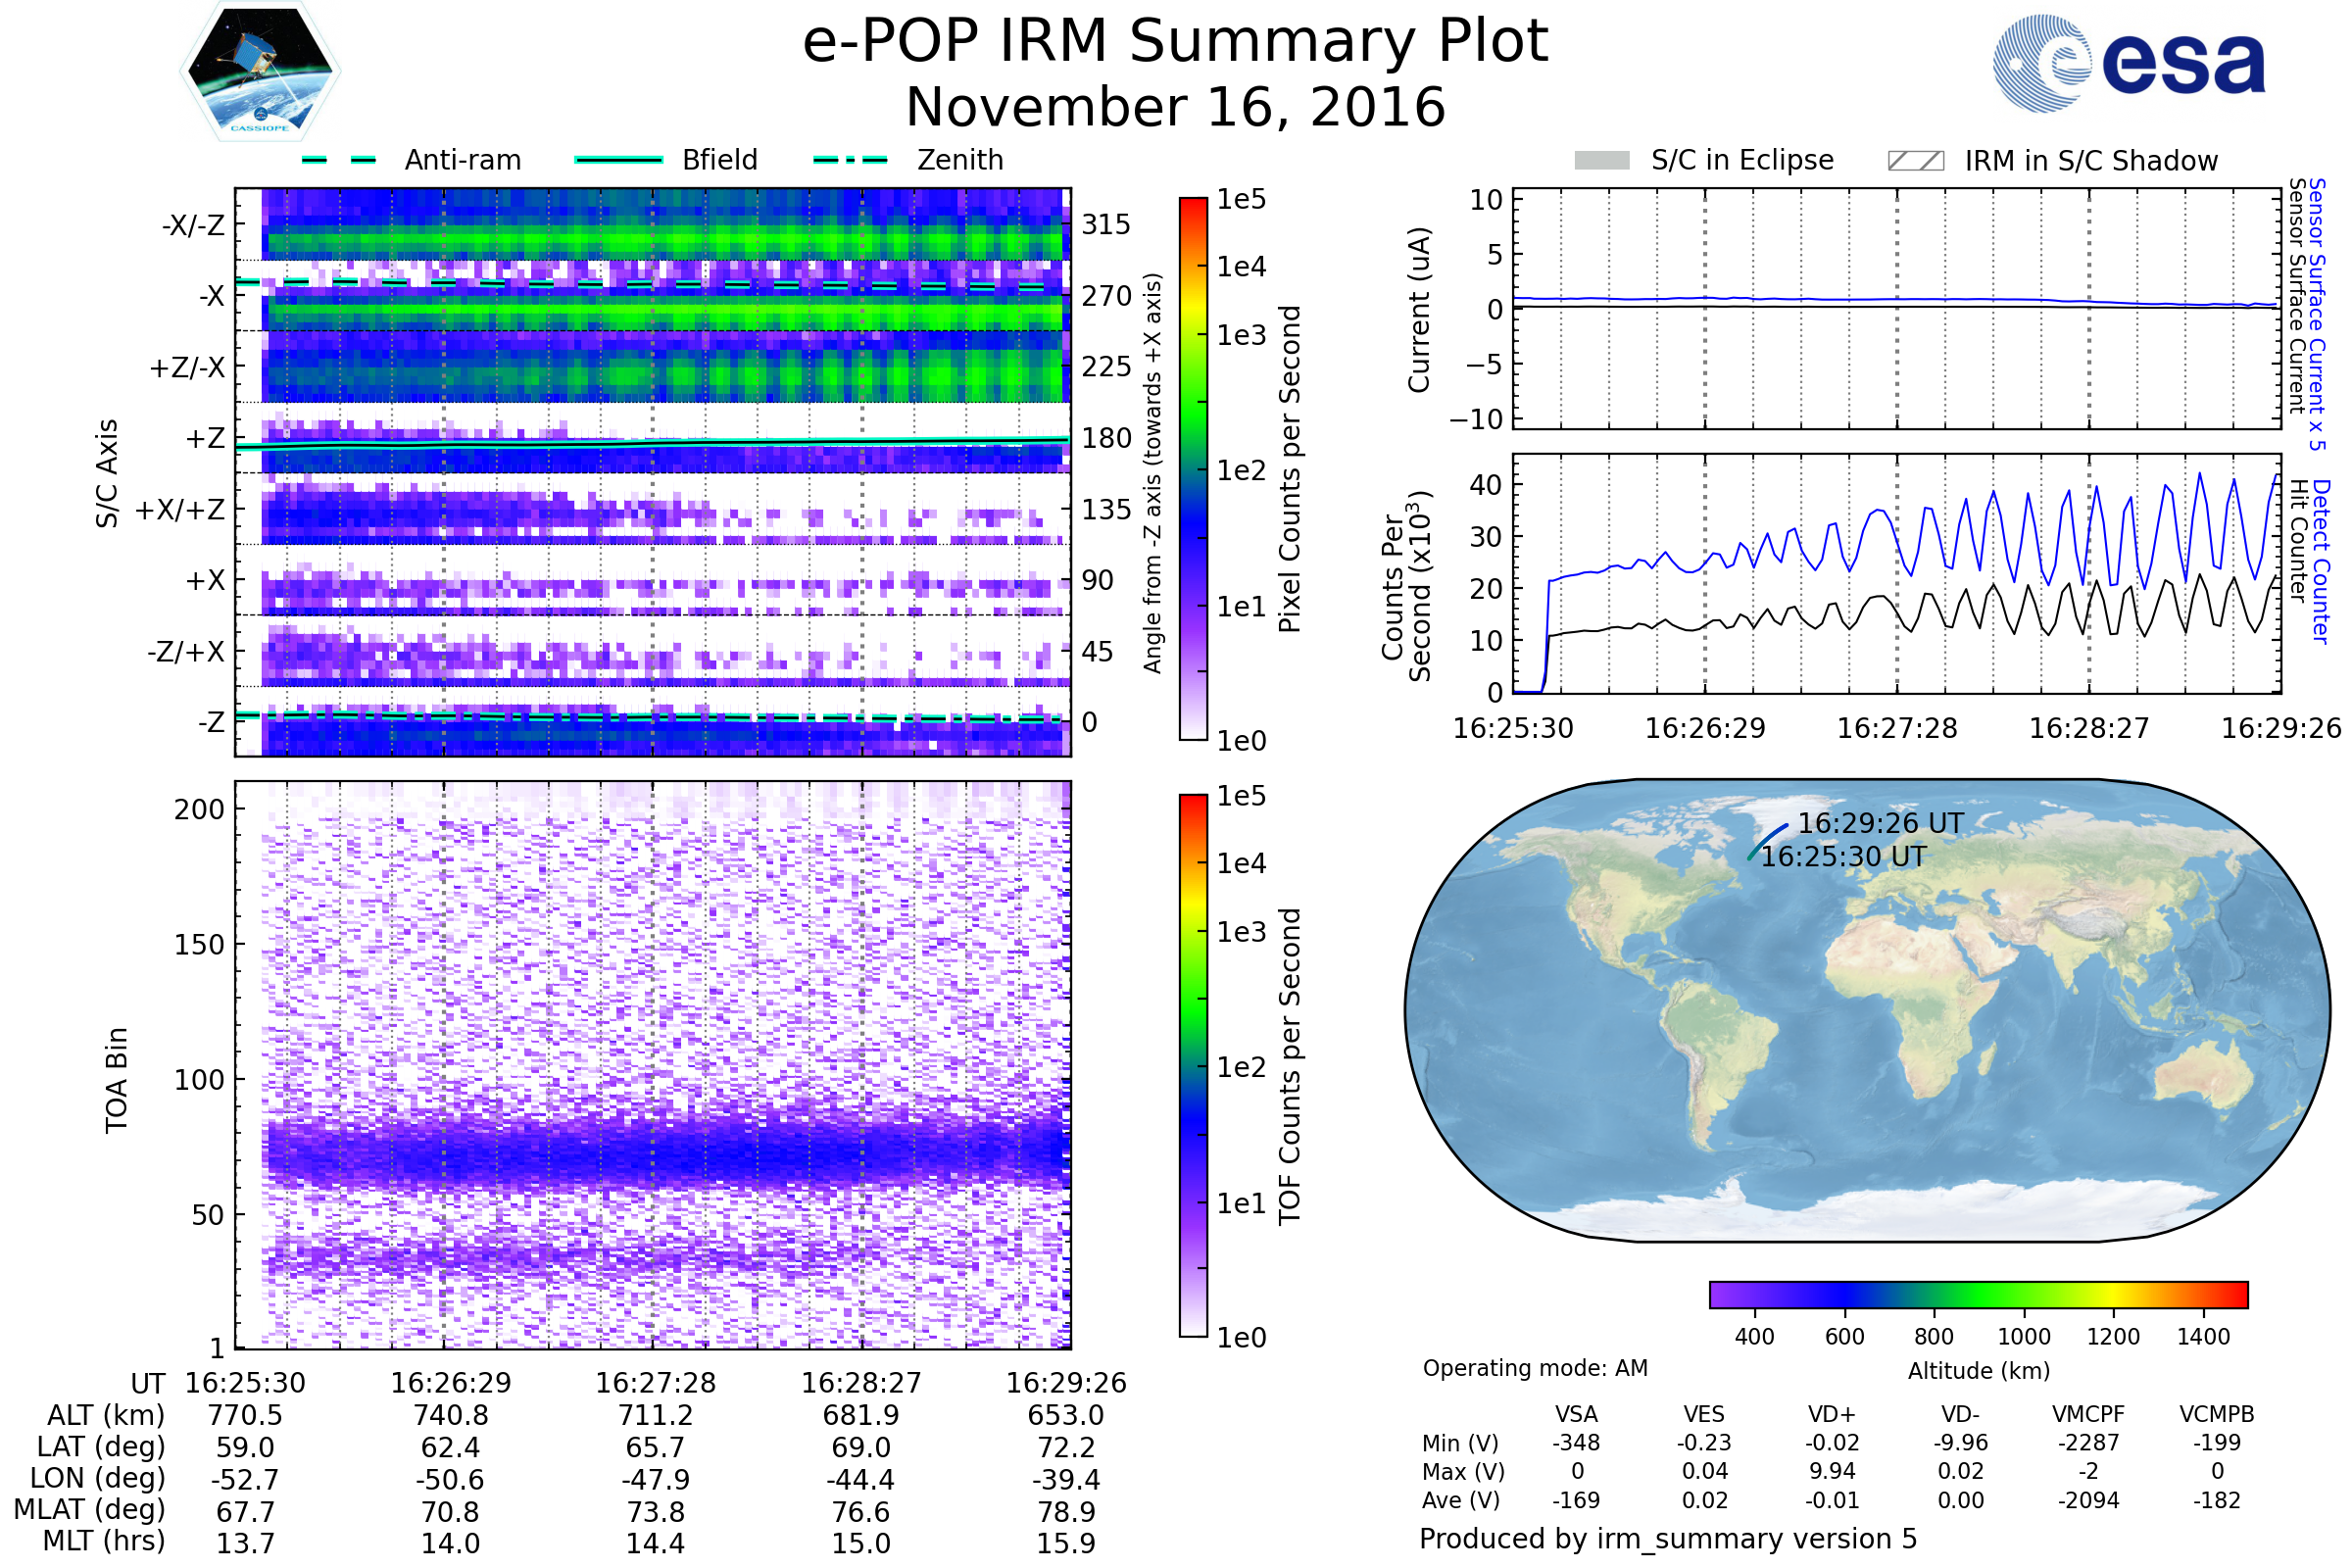Image resolution: width=2352 pixels, height=1568 pixels.
Task: Click the IRM in S/C Shadow hatched legend patch
Action: [x=1915, y=161]
